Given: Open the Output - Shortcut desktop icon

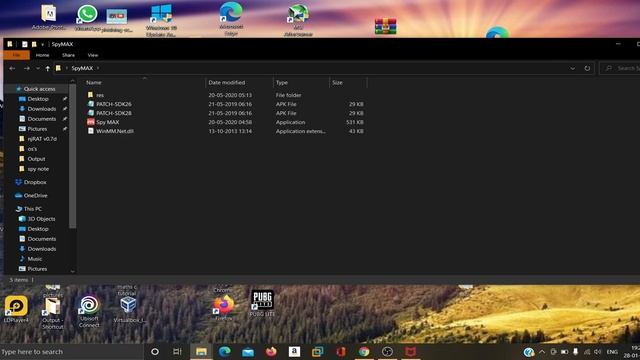Looking at the screenshot, I should pos(53,313).
